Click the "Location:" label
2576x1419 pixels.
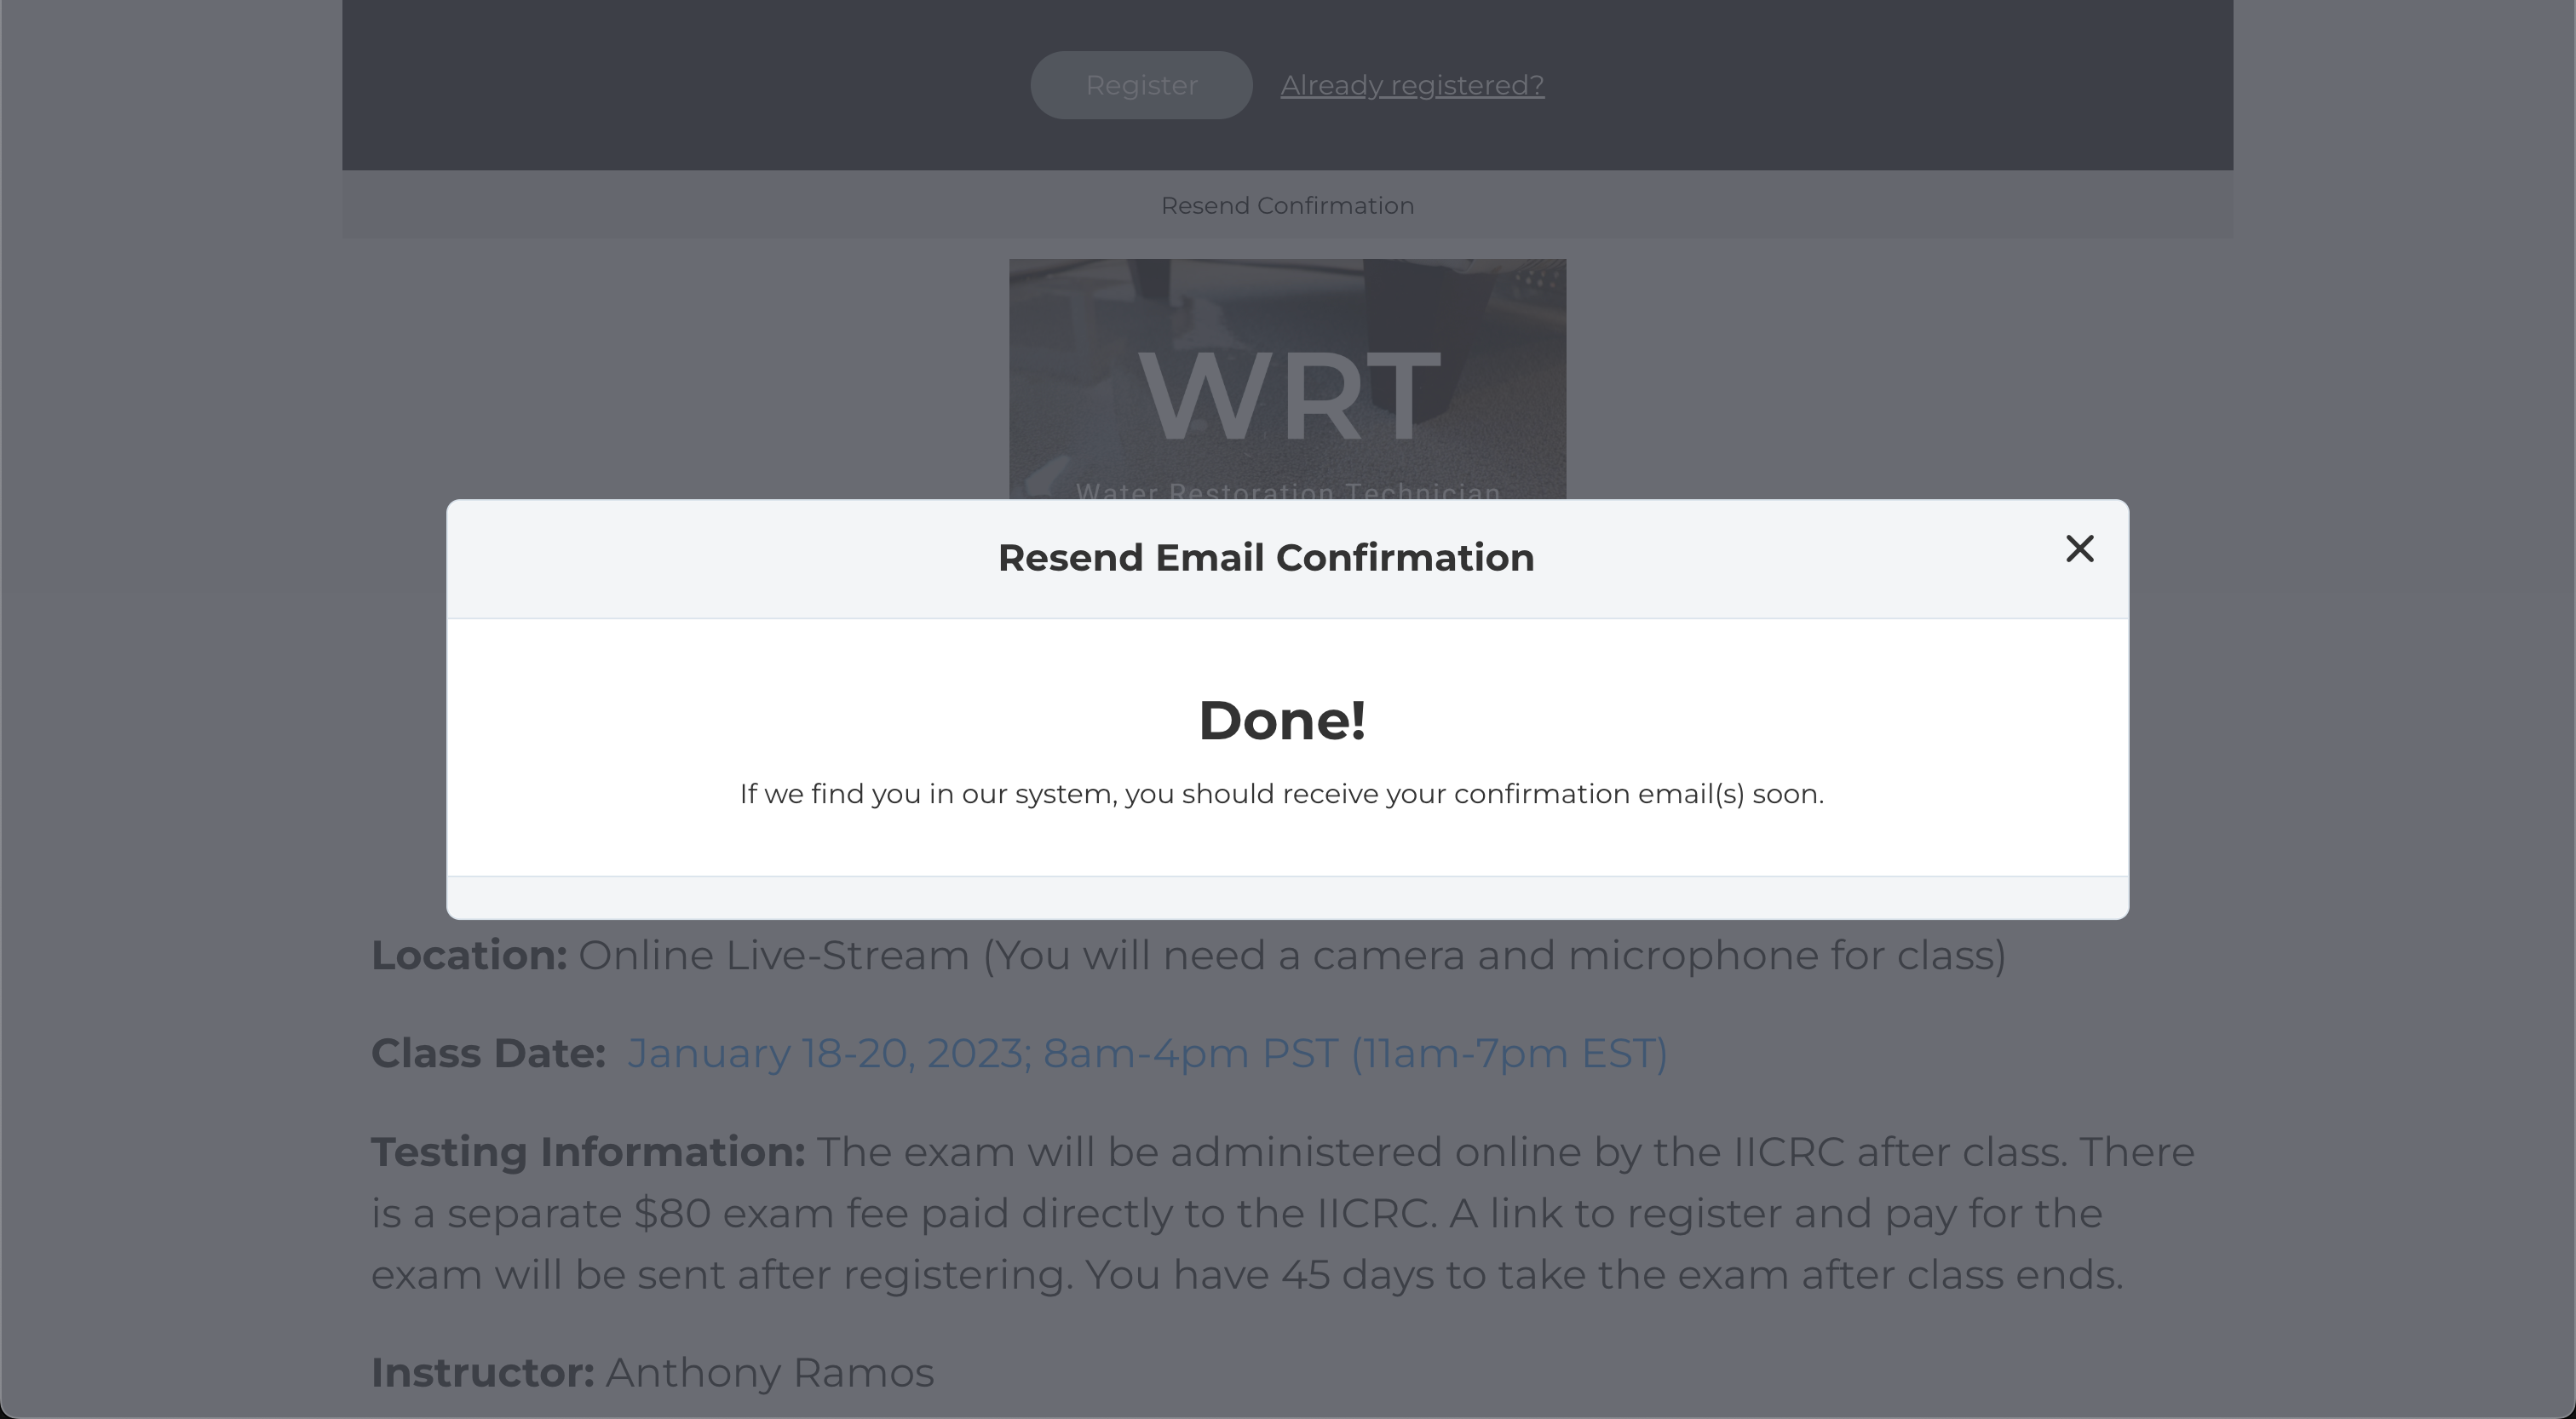coord(469,955)
